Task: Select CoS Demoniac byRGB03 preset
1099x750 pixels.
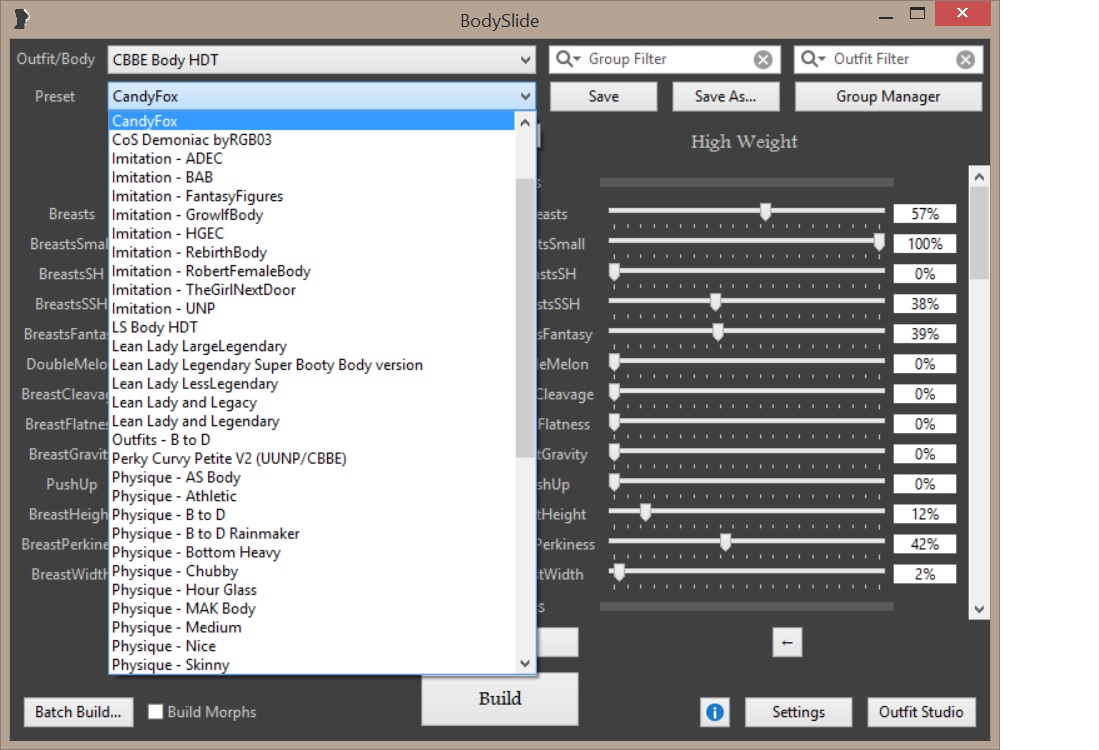Action: 312,139
